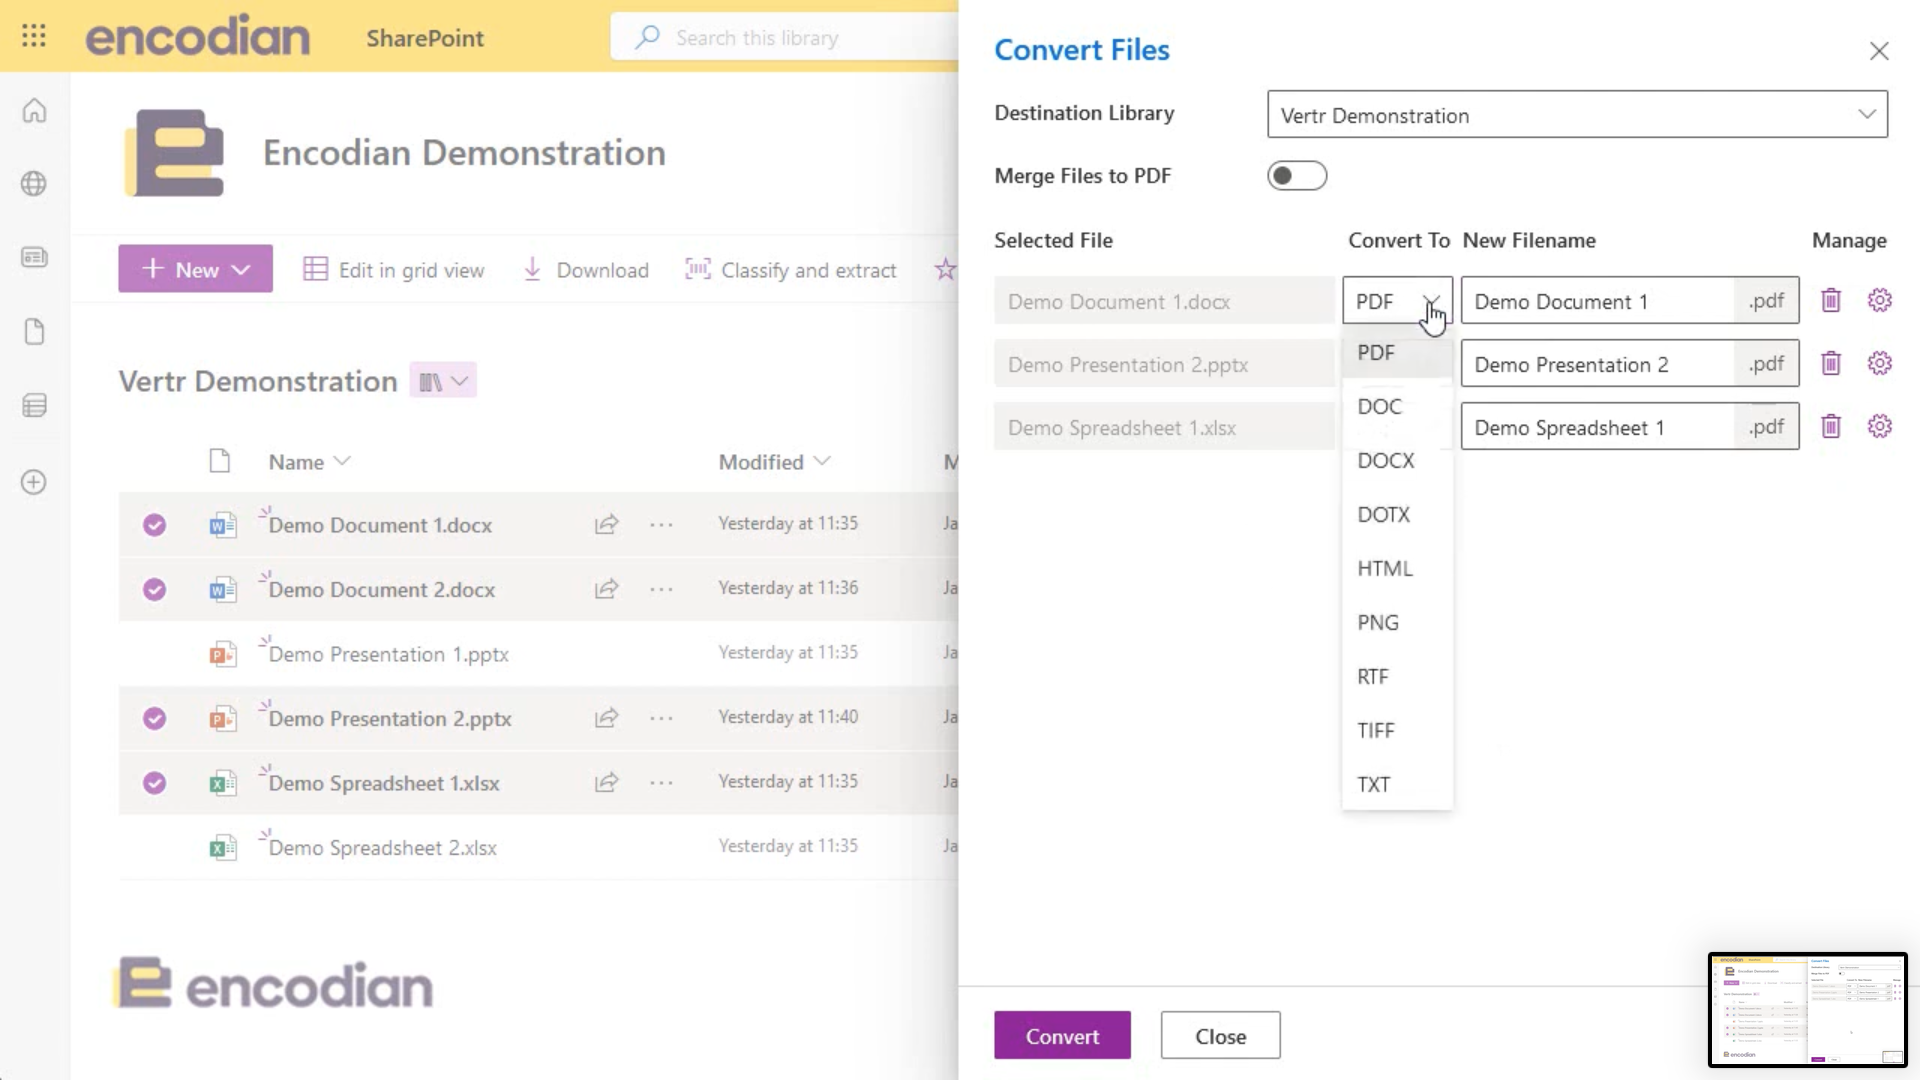Select DOCX from format list
Screen dimensions: 1920x1080
[1397, 461]
